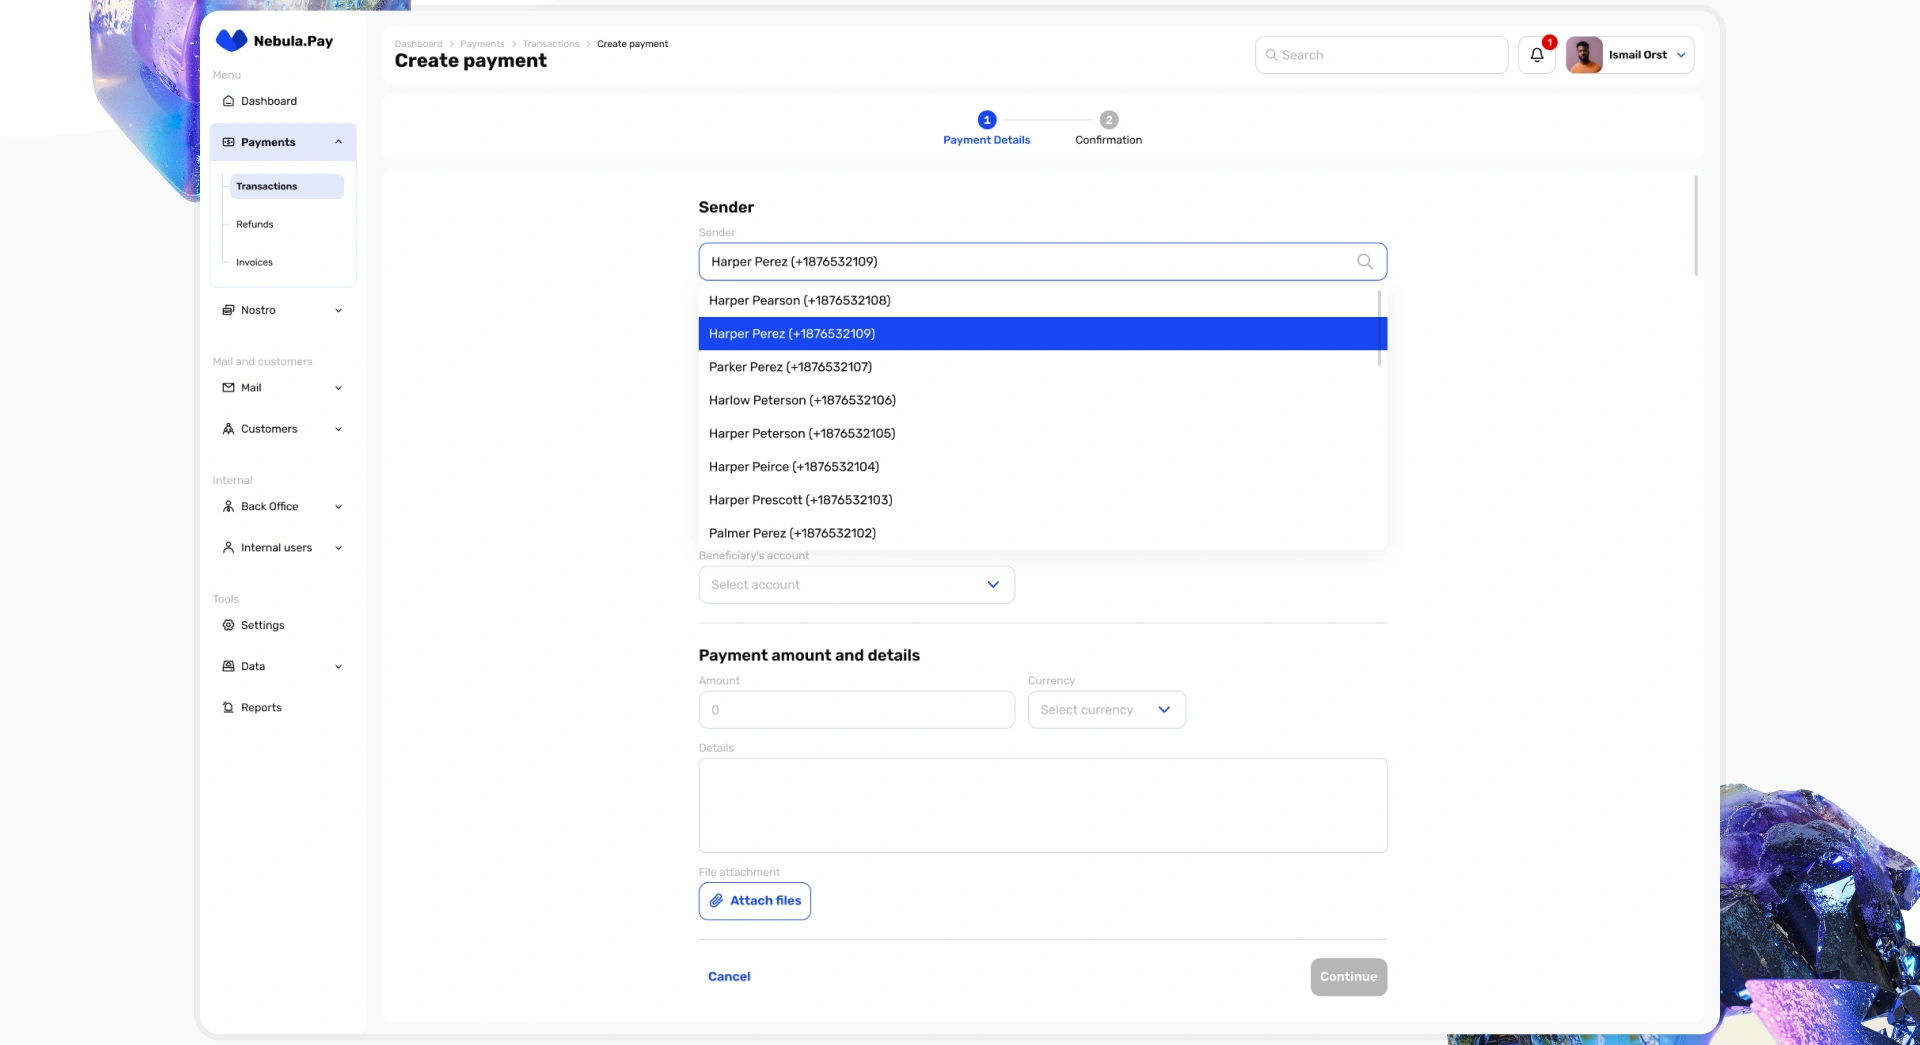Click the Reports icon in sidebar

pos(228,708)
